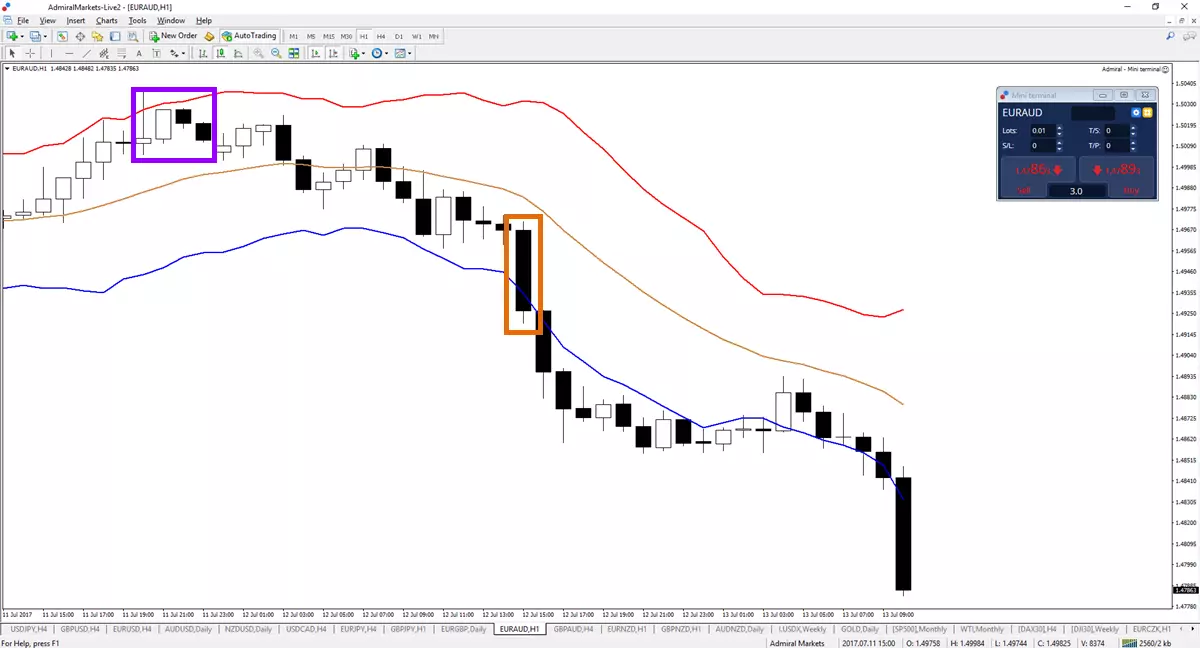The height and width of the screenshot is (648, 1200).
Task: Click the Mini terminal yellow grid icon
Action: [x=1148, y=113]
